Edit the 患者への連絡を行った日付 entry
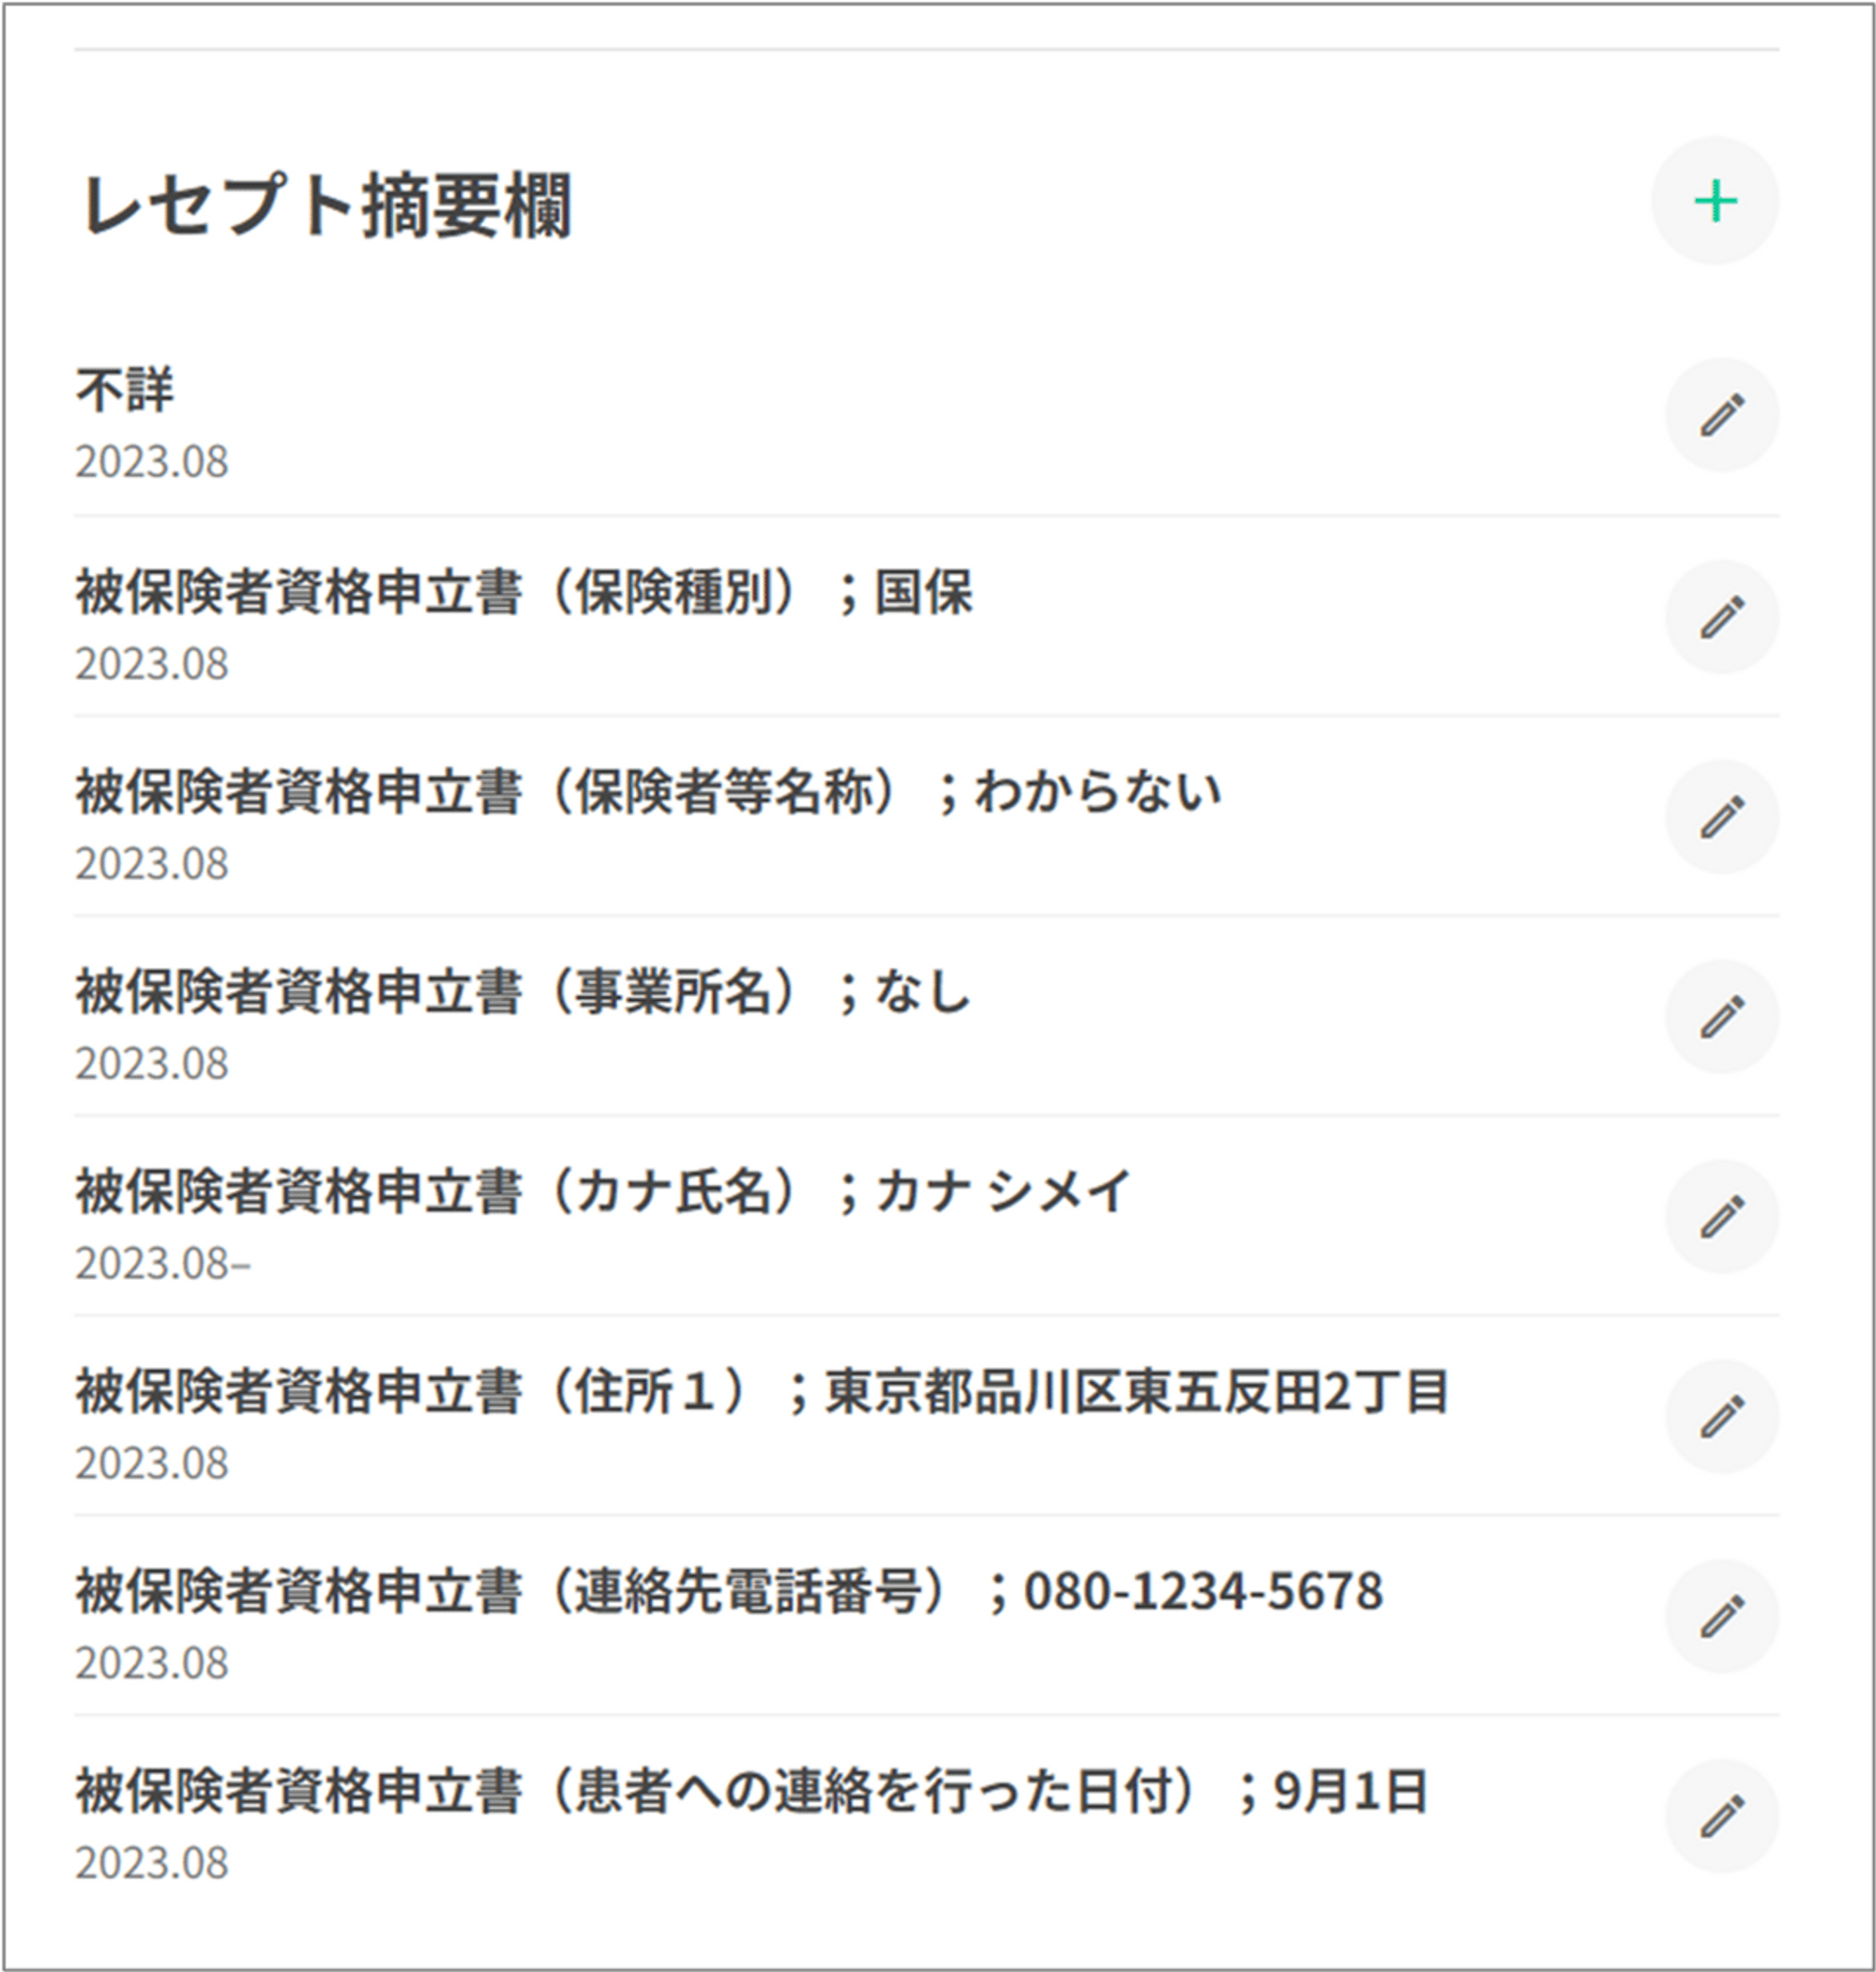The image size is (1876, 1972). tap(1721, 1817)
